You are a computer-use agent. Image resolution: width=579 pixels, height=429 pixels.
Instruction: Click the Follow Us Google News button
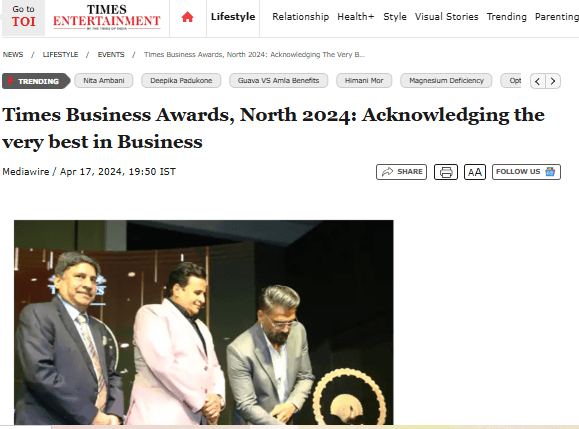[526, 172]
